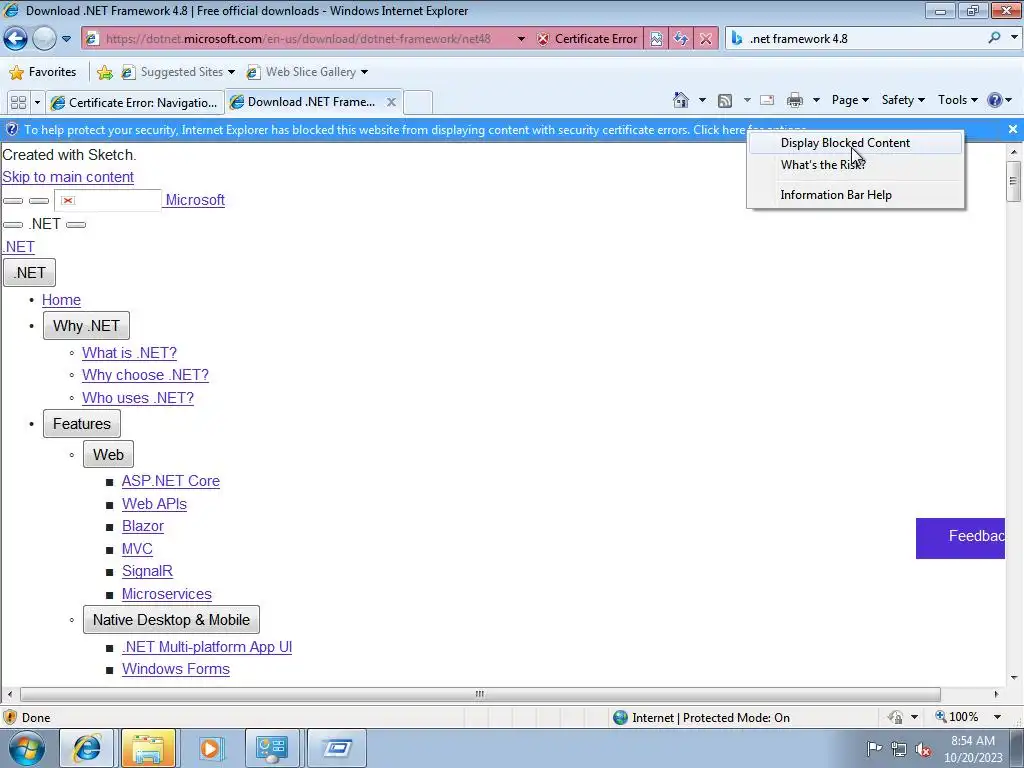
Task: Click the horizontal scrollbar thumb
Action: coord(480,694)
